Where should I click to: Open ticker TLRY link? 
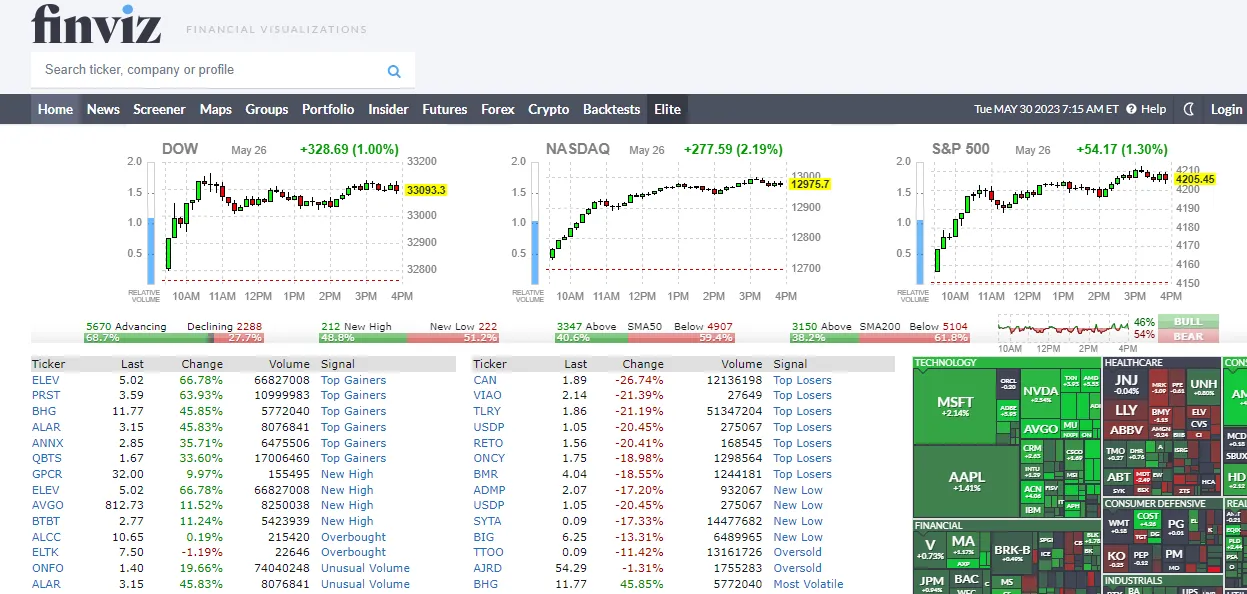pos(487,412)
